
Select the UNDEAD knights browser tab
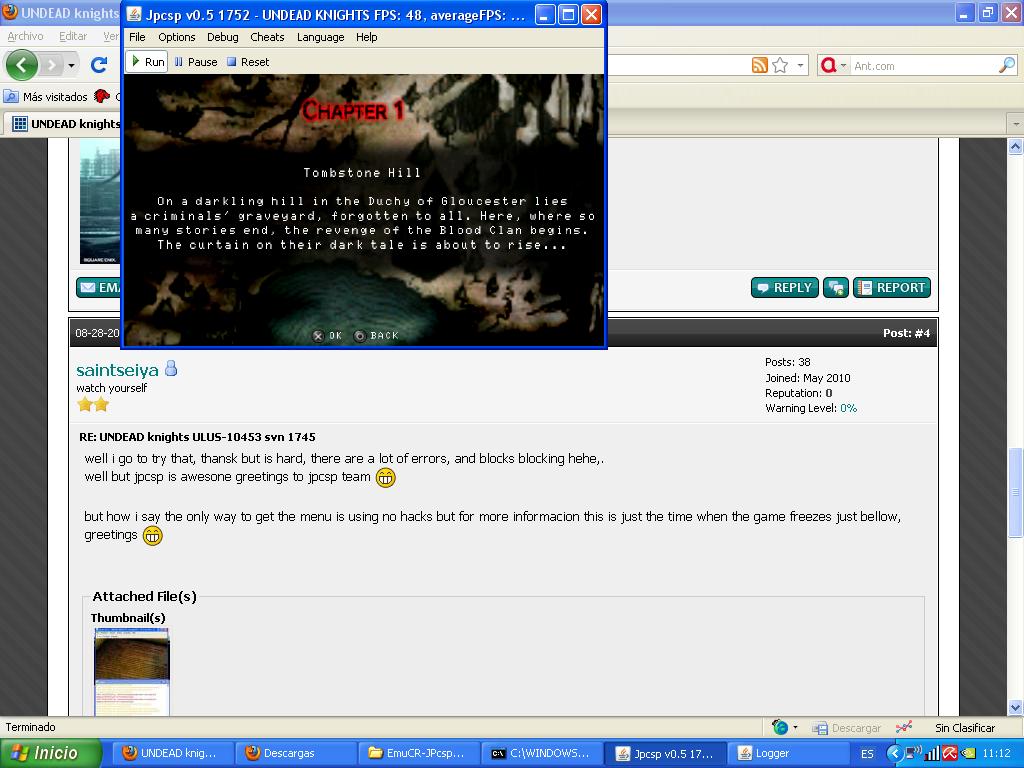pyautogui.click(x=65, y=123)
